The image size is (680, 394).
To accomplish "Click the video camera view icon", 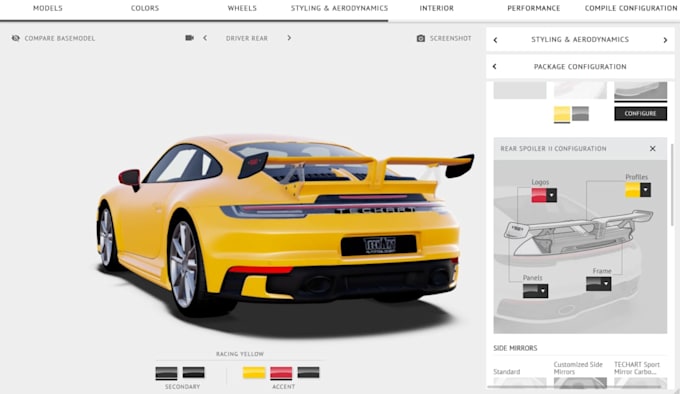I will [190, 38].
